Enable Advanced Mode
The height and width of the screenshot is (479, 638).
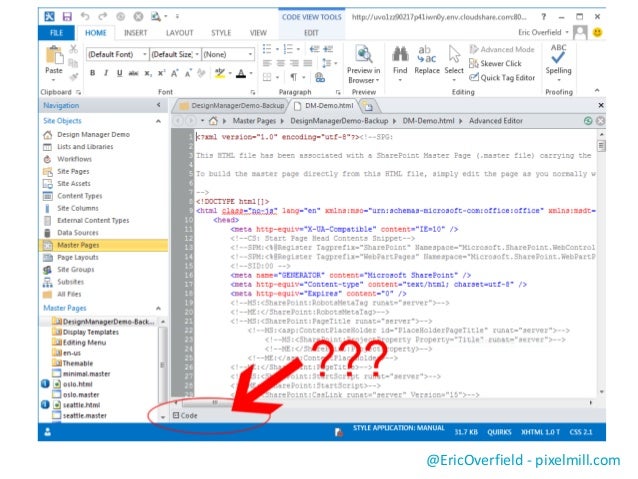[502, 49]
